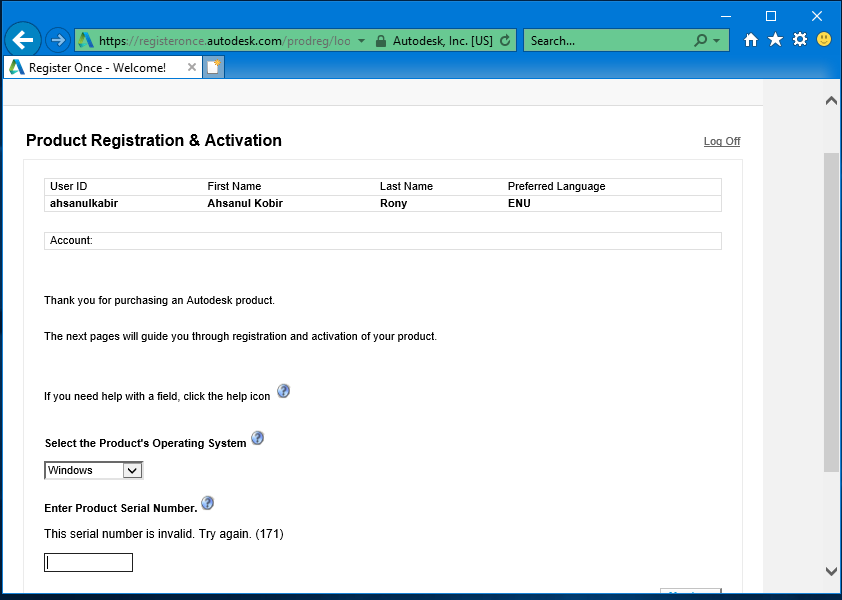Click the back navigation arrow
The image size is (842, 600).
[22, 39]
